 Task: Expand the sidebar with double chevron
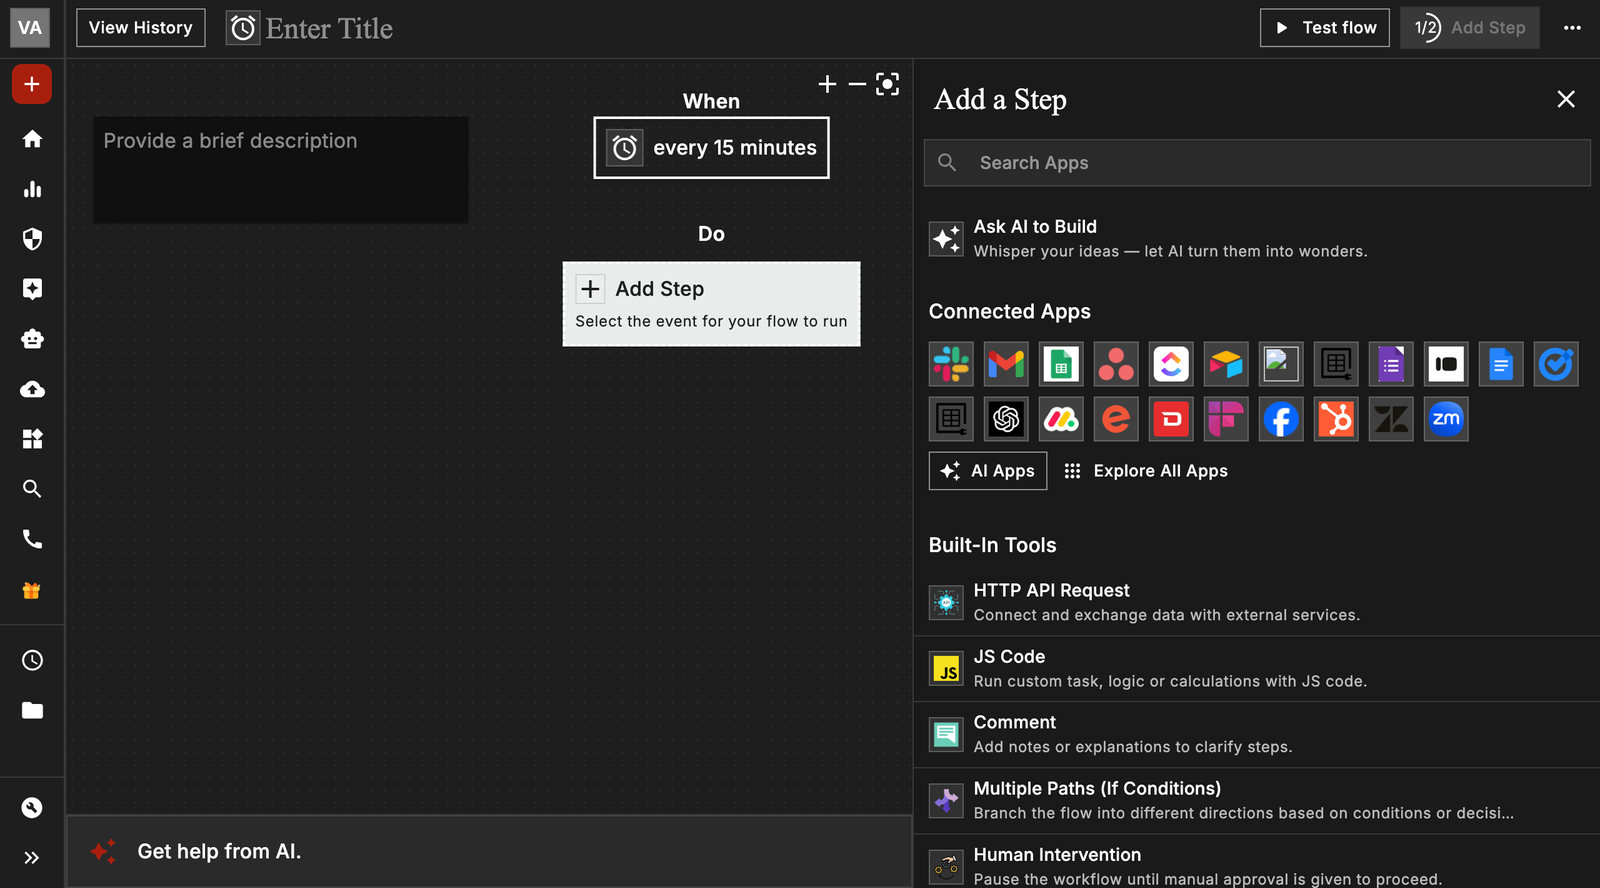(x=32, y=857)
